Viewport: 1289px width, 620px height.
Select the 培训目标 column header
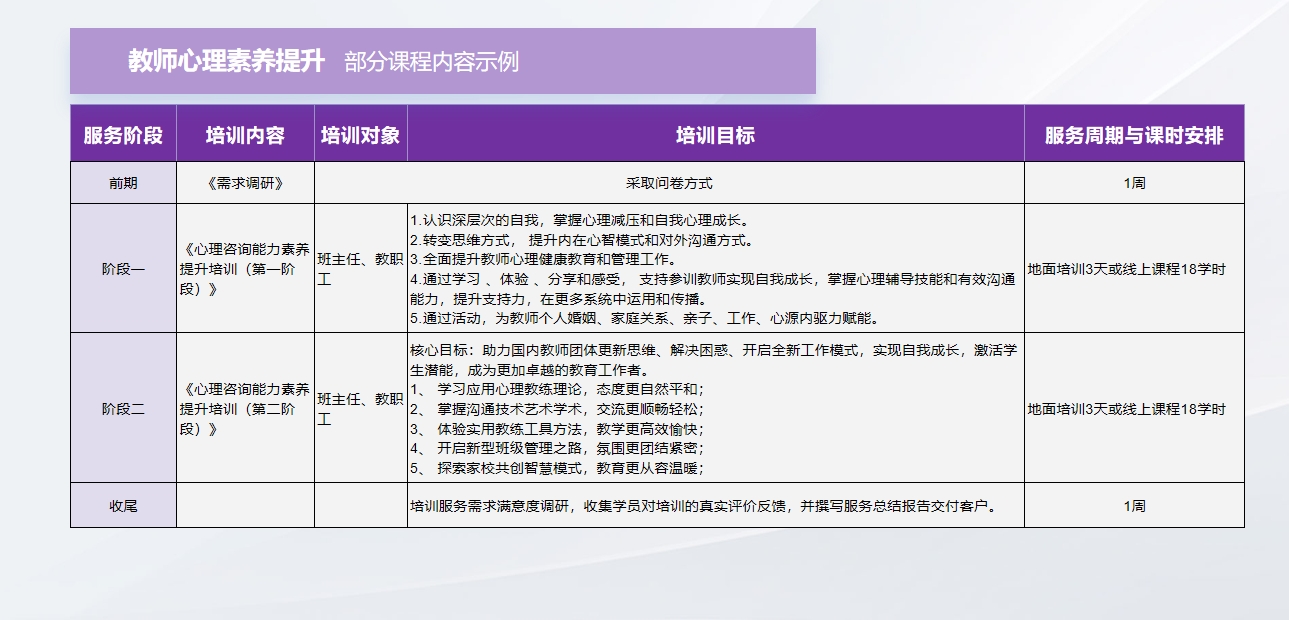(716, 133)
